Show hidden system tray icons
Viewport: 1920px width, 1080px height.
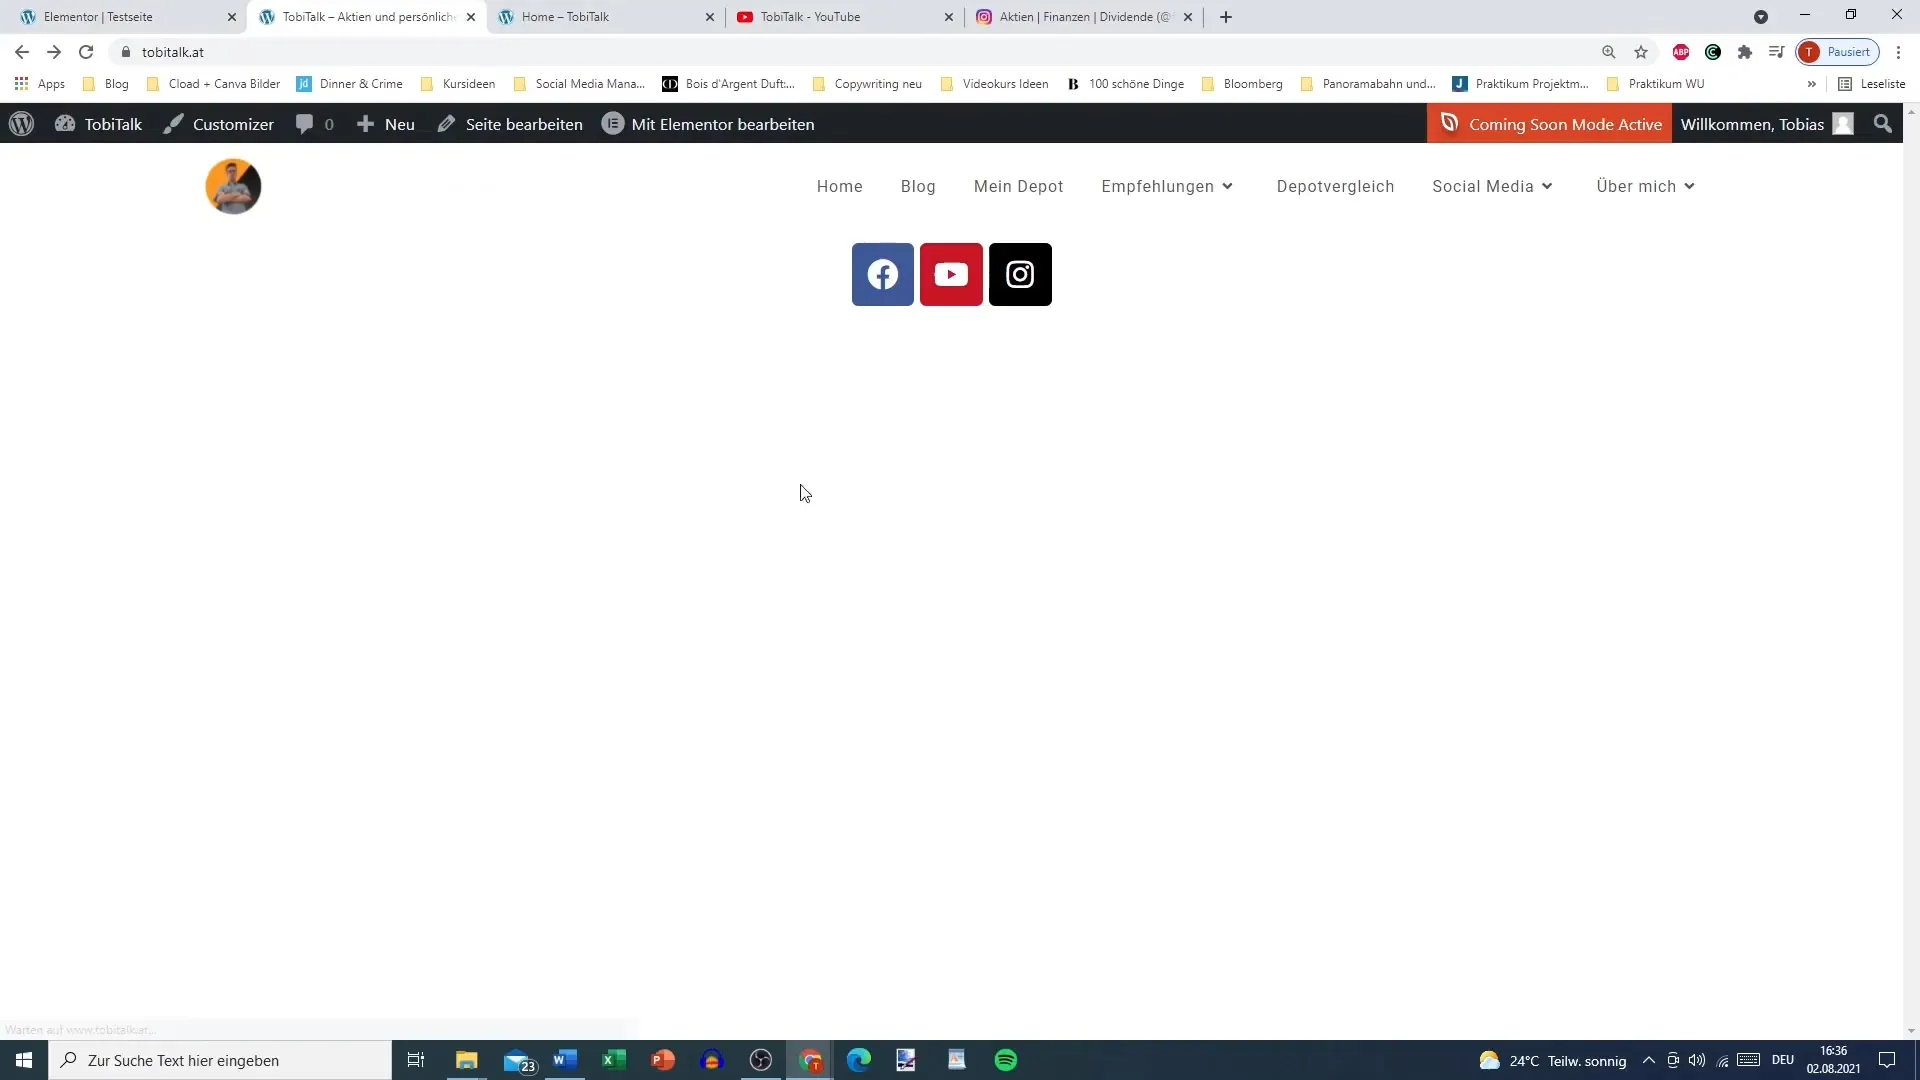(x=1648, y=1060)
